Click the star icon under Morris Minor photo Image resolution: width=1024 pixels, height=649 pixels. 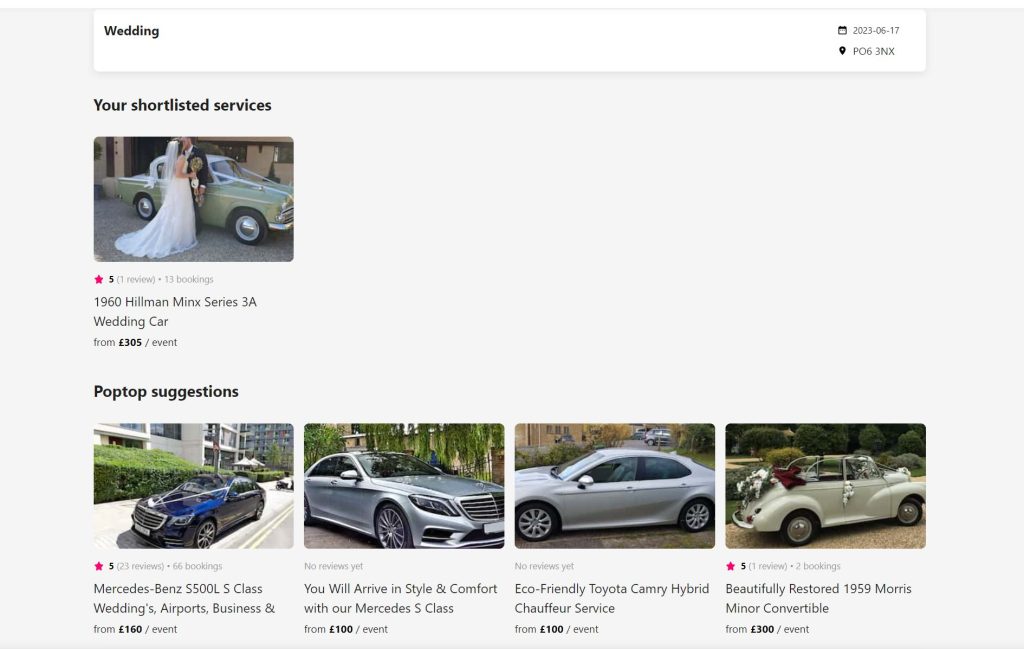pyautogui.click(x=731, y=567)
